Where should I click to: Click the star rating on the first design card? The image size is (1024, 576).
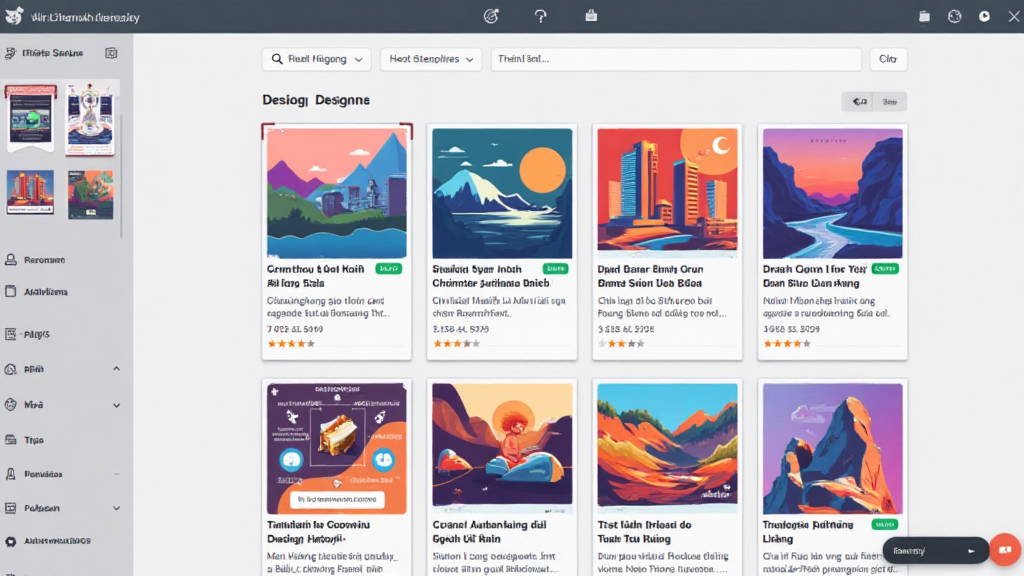click(x=291, y=343)
